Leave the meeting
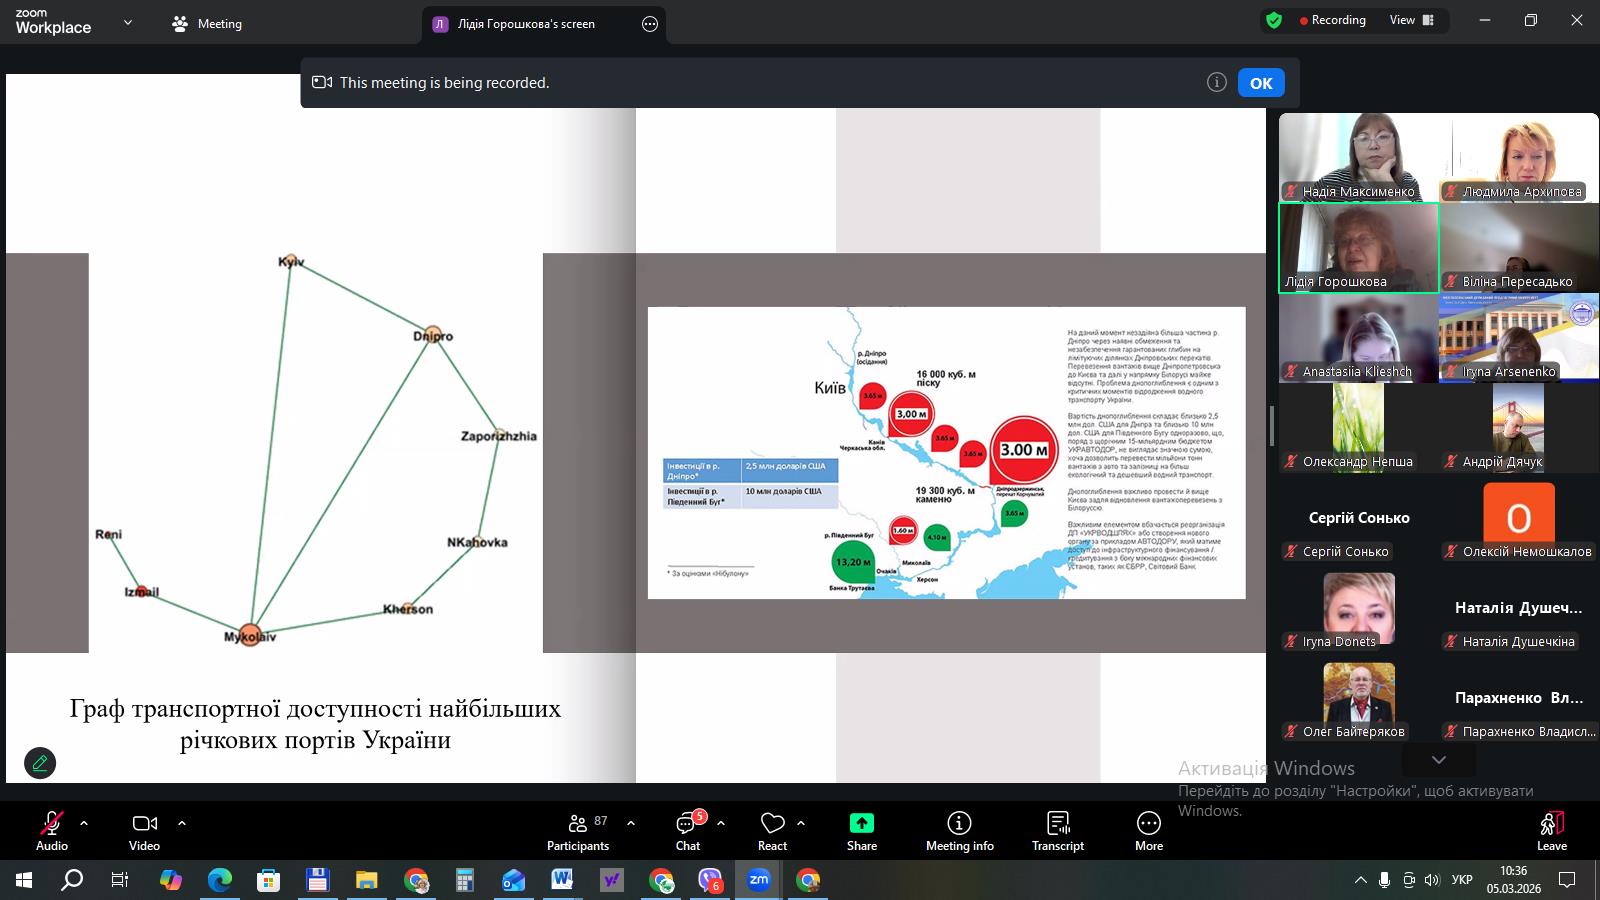Viewport: 1600px width, 900px height. (x=1551, y=830)
